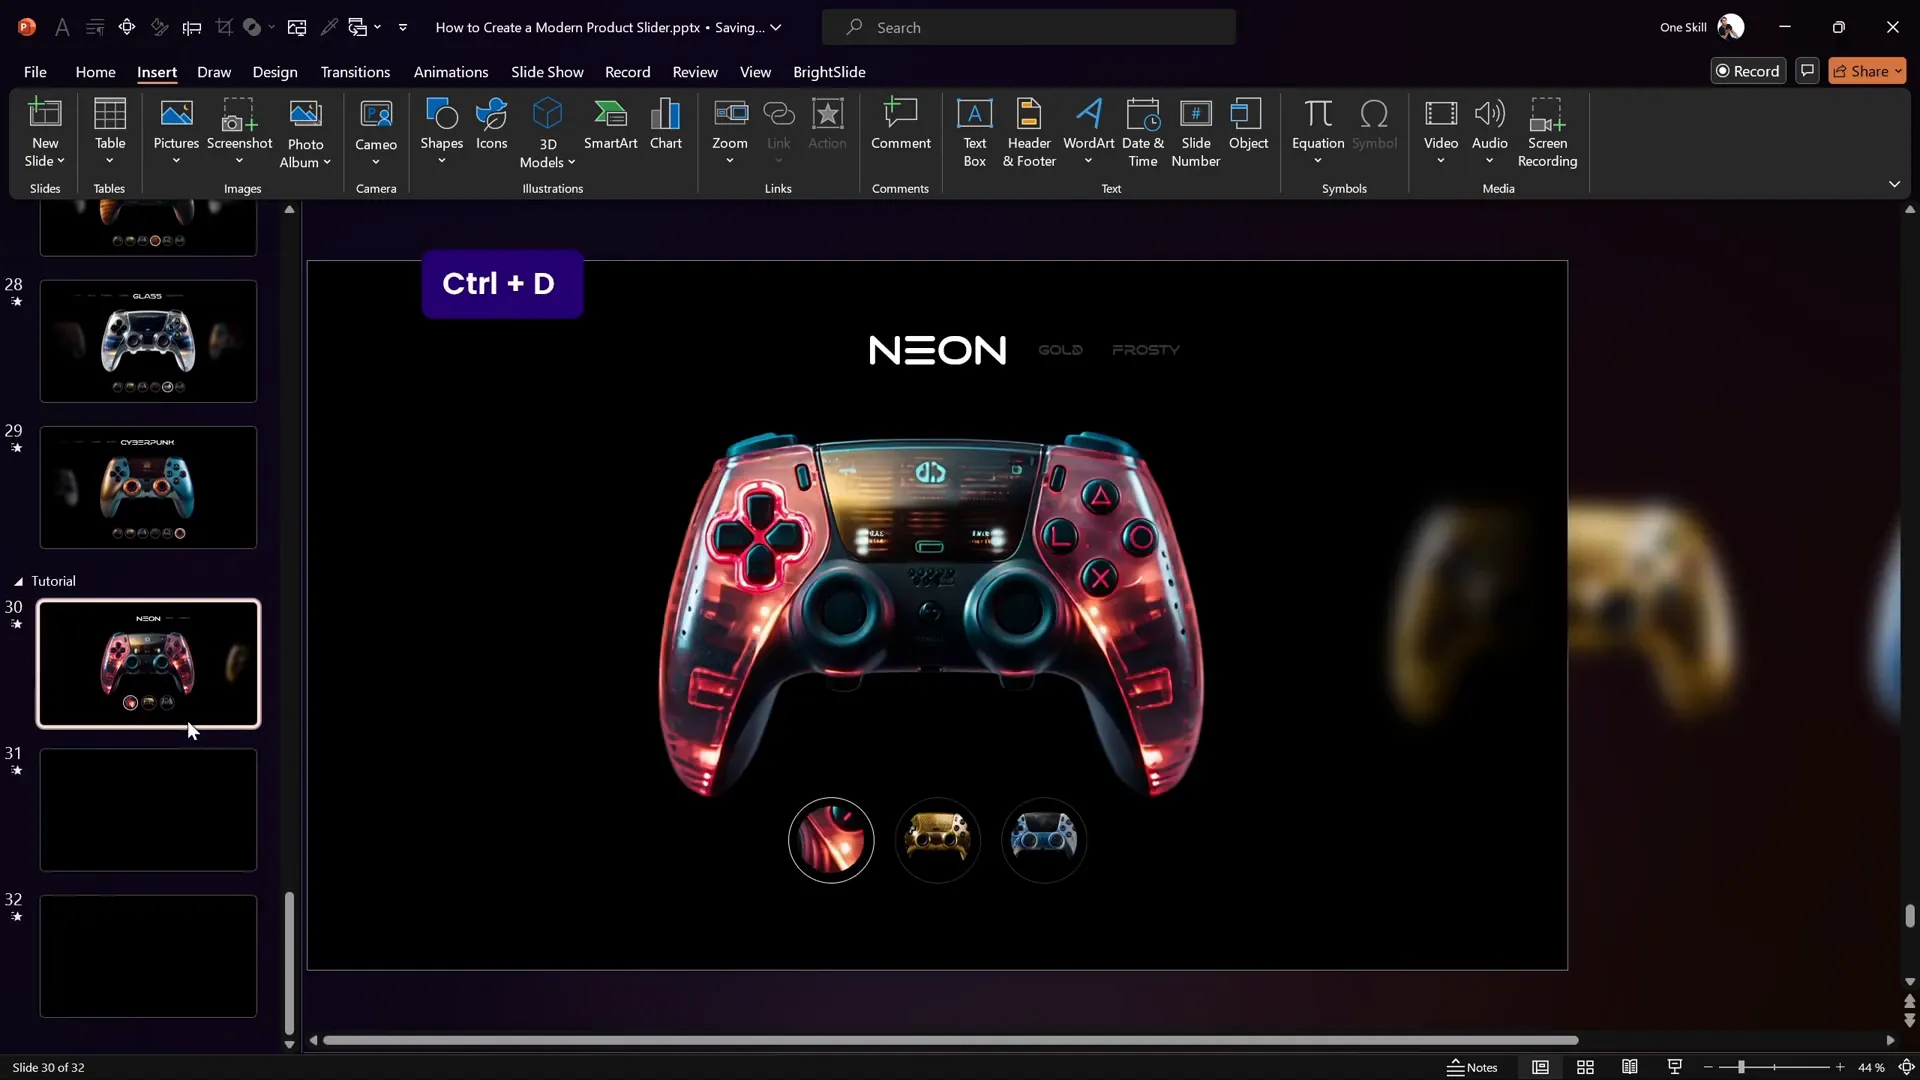Toggle the Notes pane

(1472, 1067)
